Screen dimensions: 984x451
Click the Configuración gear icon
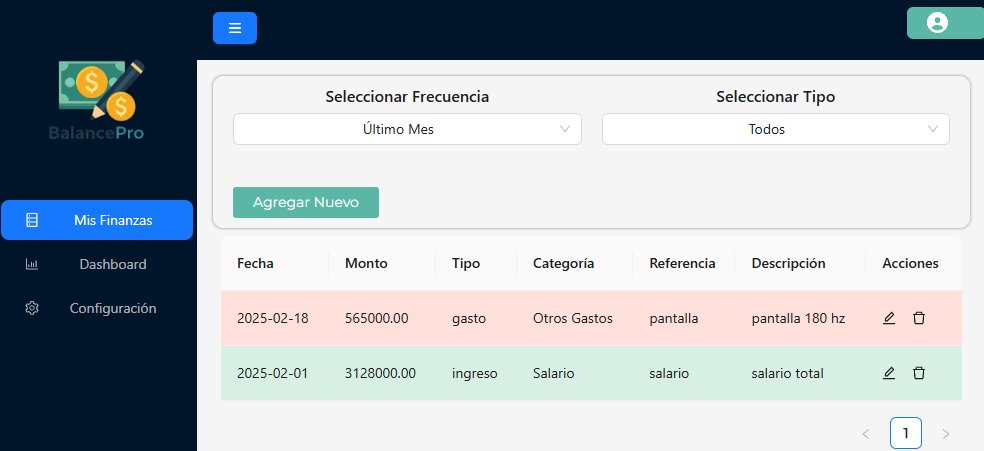(x=32, y=309)
